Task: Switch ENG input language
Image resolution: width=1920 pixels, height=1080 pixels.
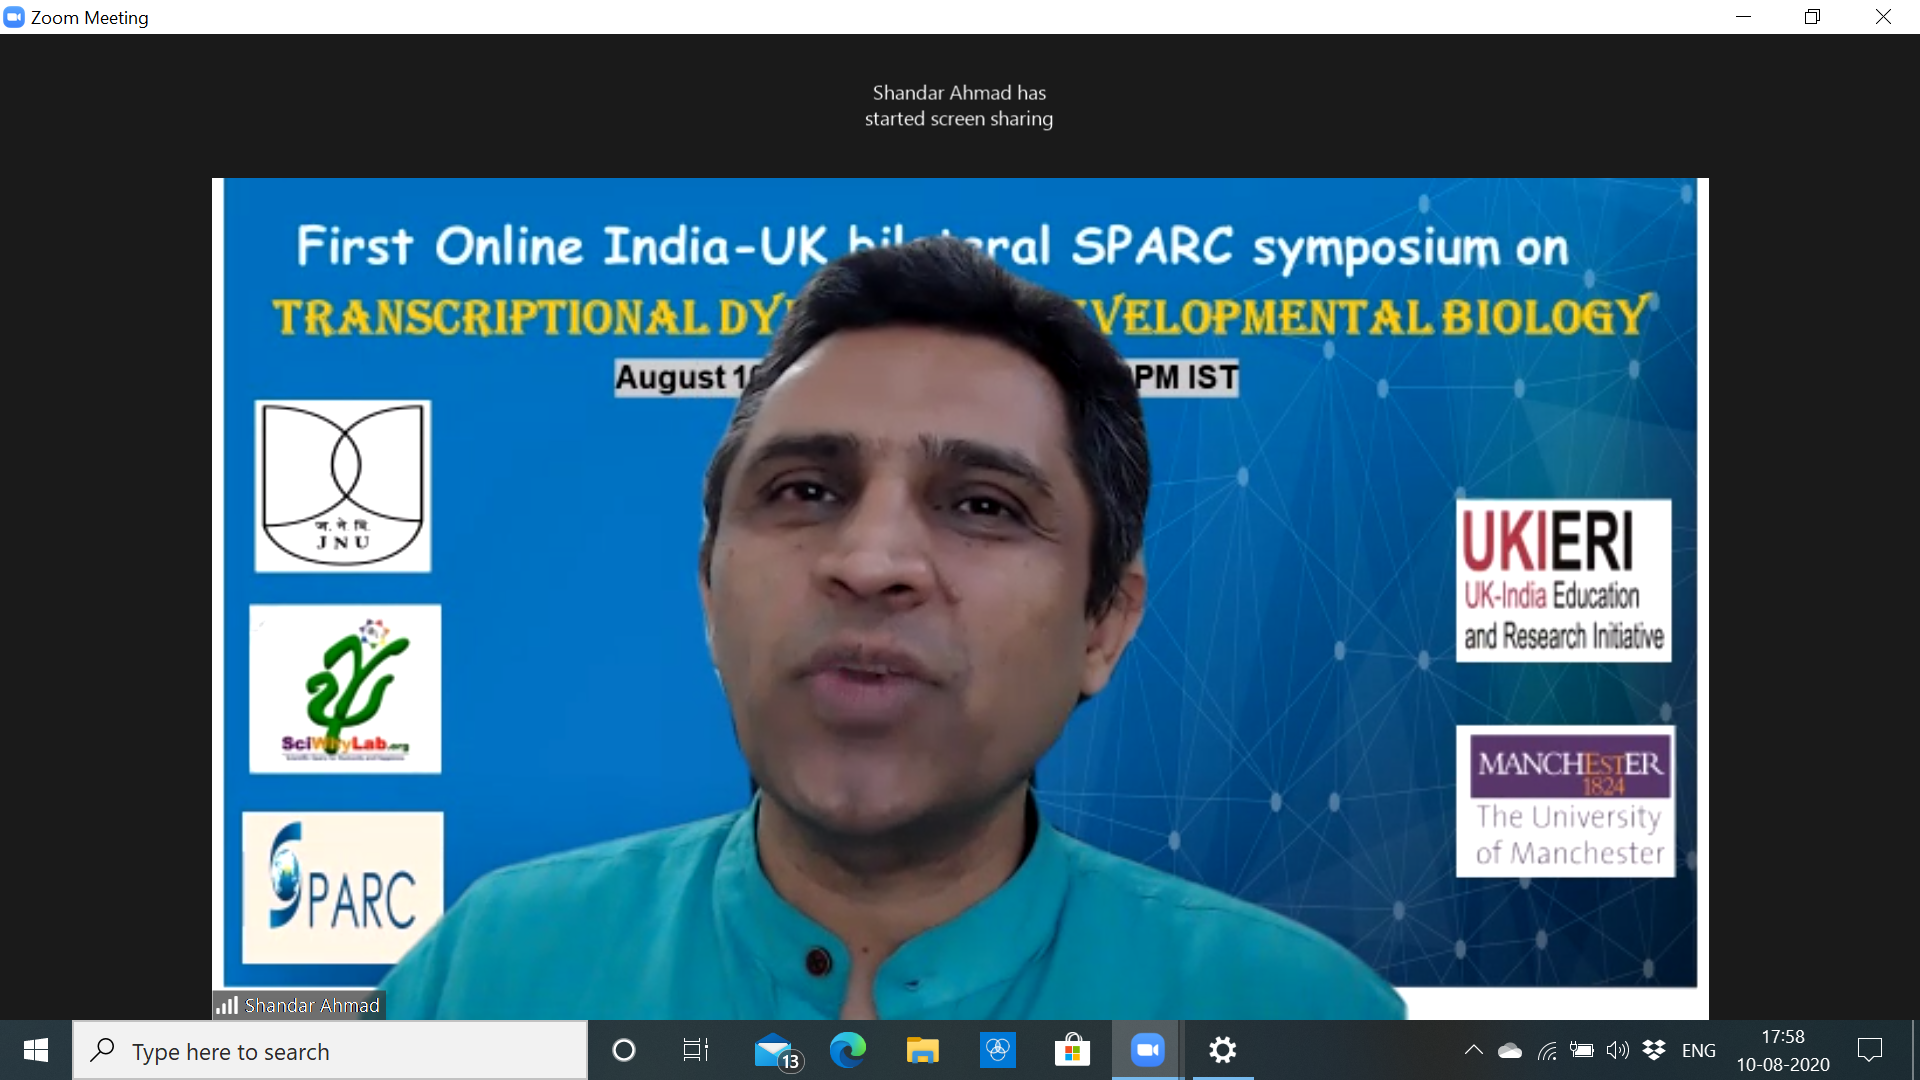Action: click(x=1698, y=1050)
